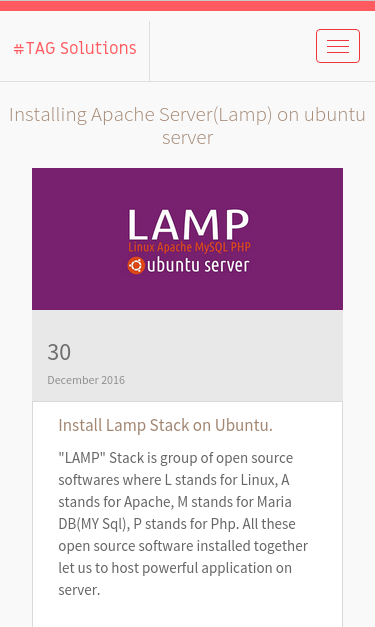Select the page title 'Installing Apache Server(Lamp) on ubuntu server'
This screenshot has width=375, height=627.
pyautogui.click(x=188, y=126)
